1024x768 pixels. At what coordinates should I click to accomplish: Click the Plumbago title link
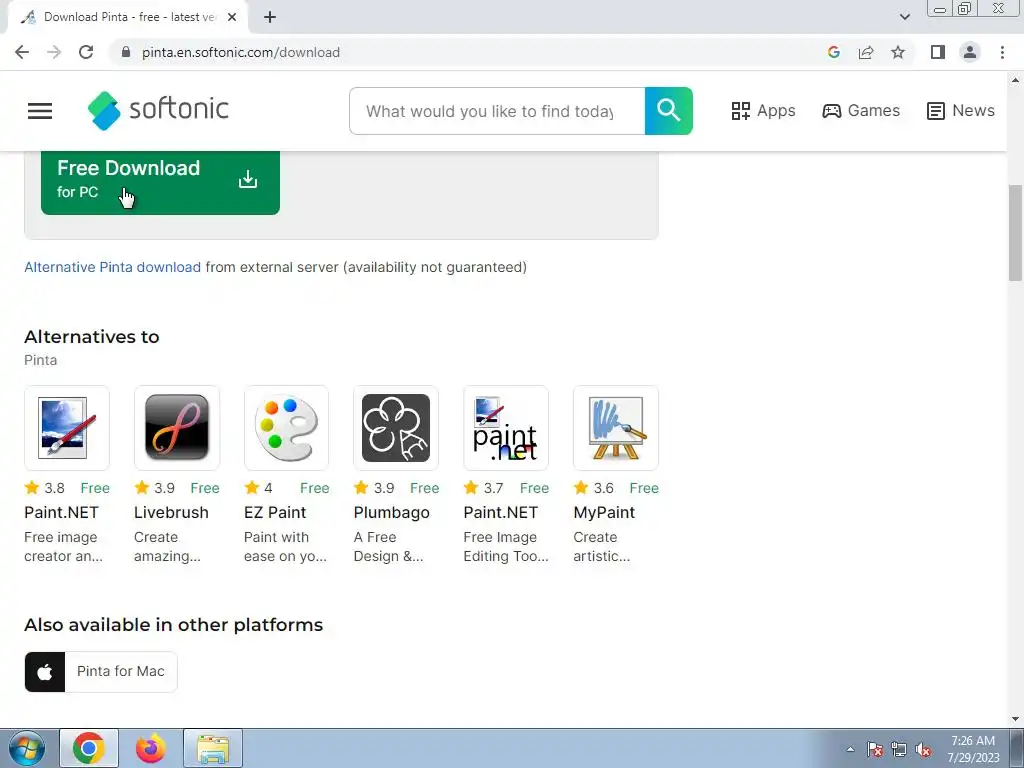point(391,513)
